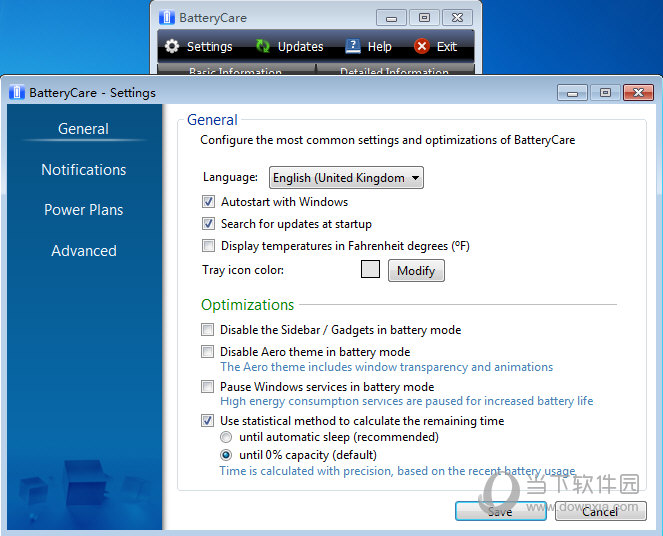Click the Cancel button
Image resolution: width=663 pixels, height=536 pixels.
tap(600, 511)
